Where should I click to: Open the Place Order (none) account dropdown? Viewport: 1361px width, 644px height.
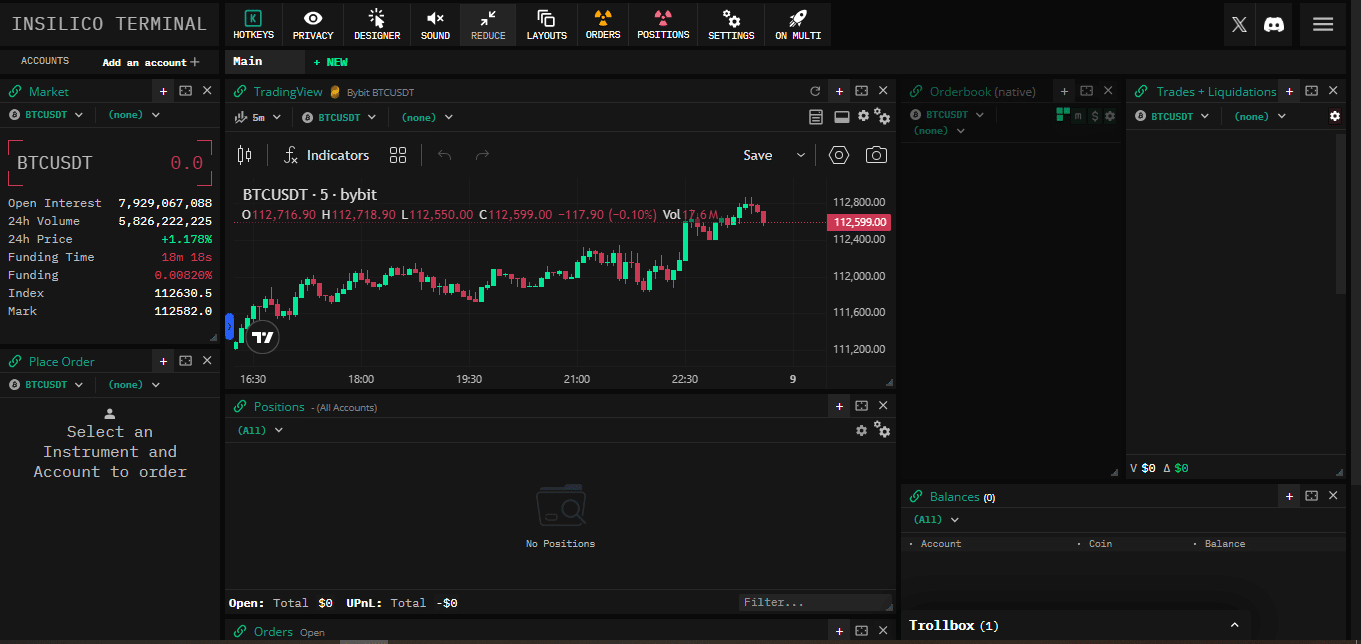(x=134, y=384)
